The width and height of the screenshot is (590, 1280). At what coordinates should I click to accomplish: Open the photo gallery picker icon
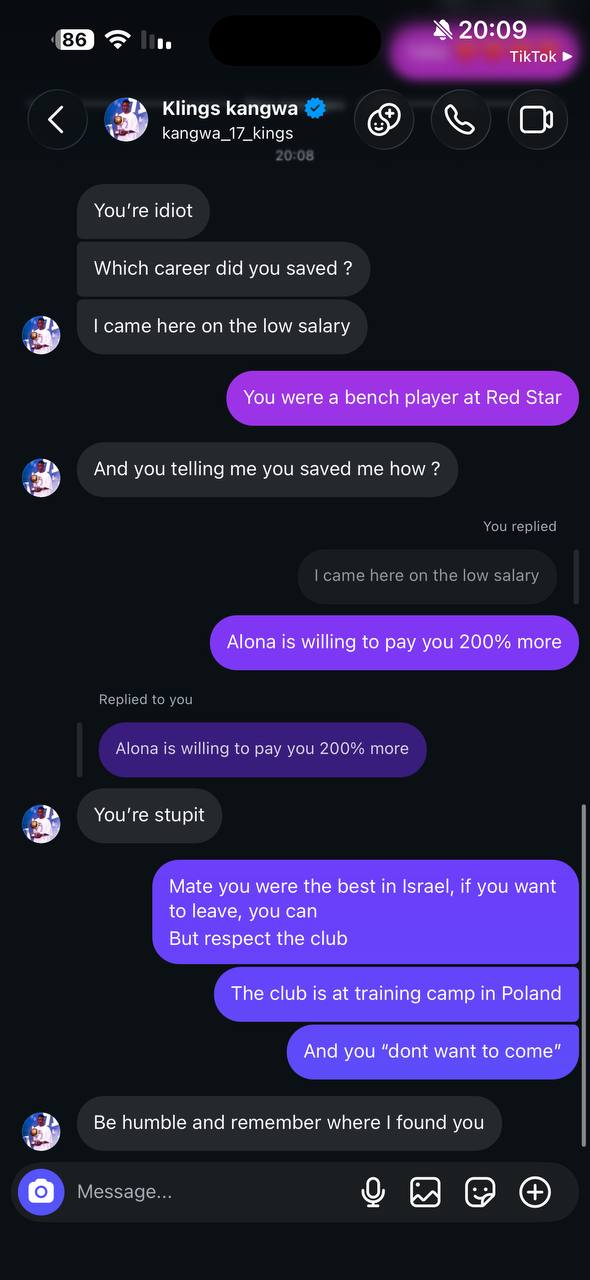[425, 1191]
